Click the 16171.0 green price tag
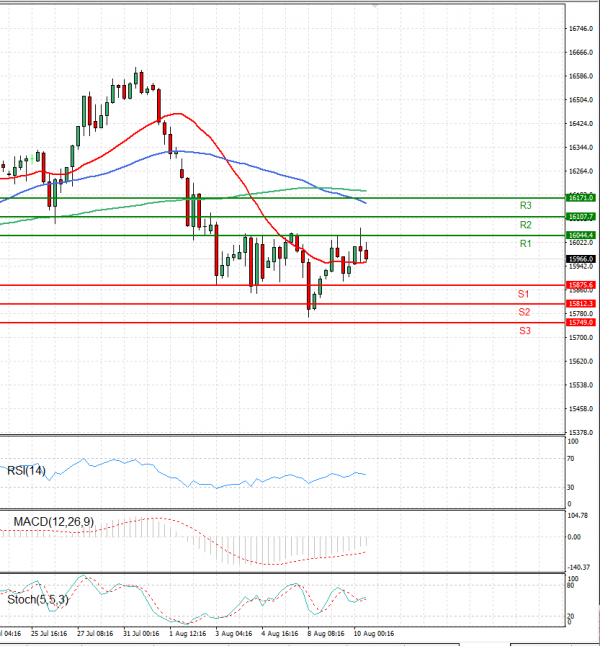Viewport: 600px width, 646px height. 581,198
